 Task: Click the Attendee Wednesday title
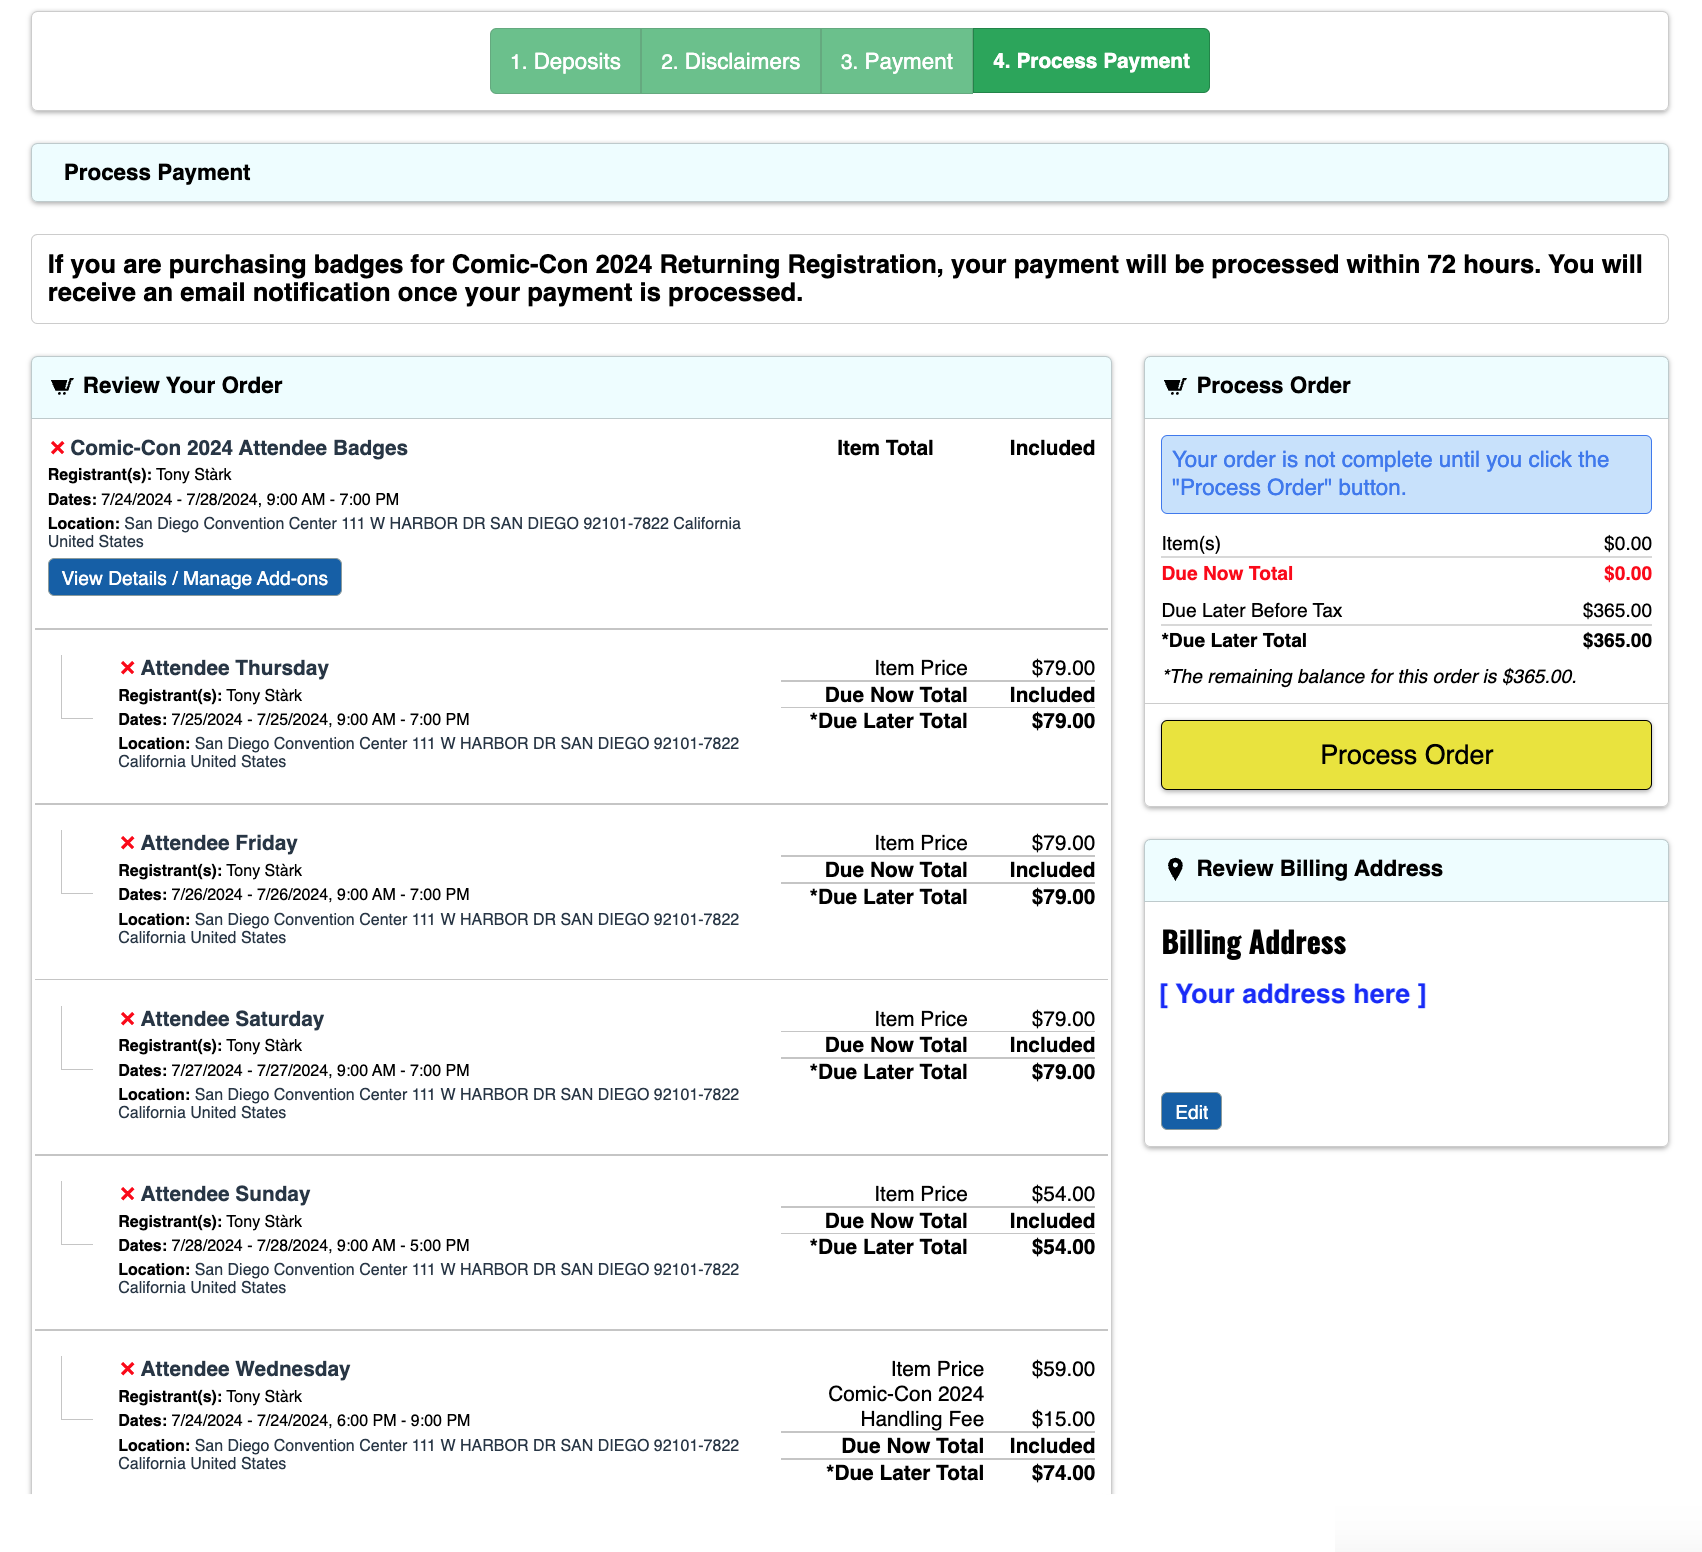click(246, 1369)
